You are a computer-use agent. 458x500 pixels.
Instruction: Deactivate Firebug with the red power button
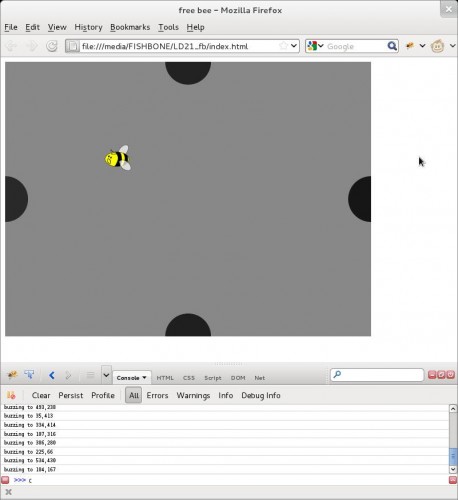coord(451,375)
